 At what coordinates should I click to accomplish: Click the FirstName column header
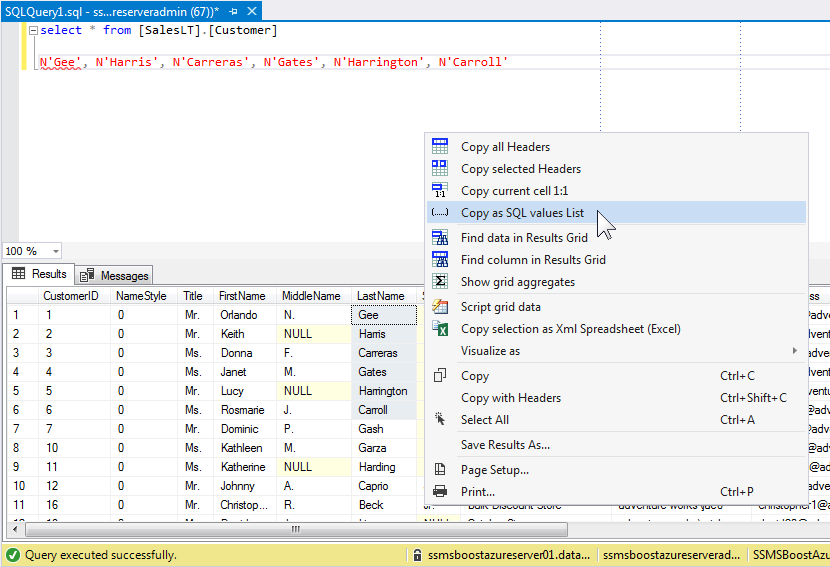click(245, 296)
